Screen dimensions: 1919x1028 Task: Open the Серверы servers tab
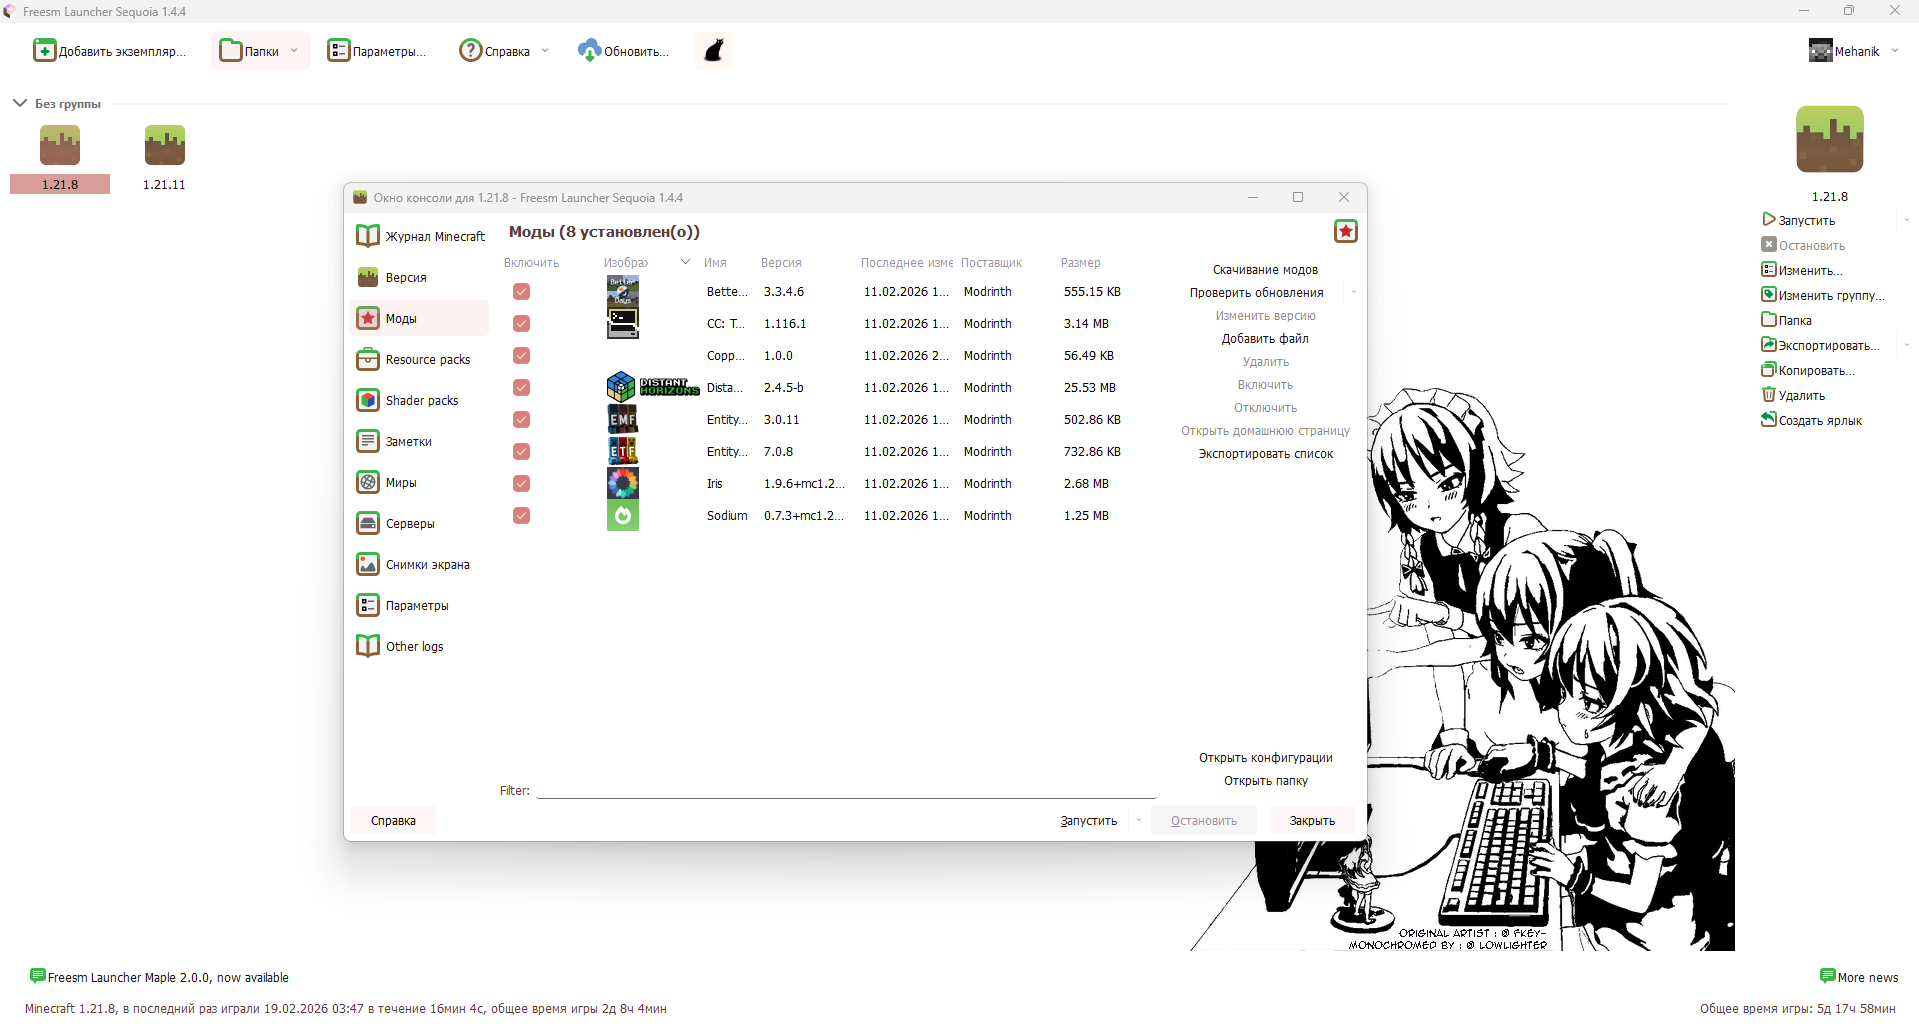point(420,523)
